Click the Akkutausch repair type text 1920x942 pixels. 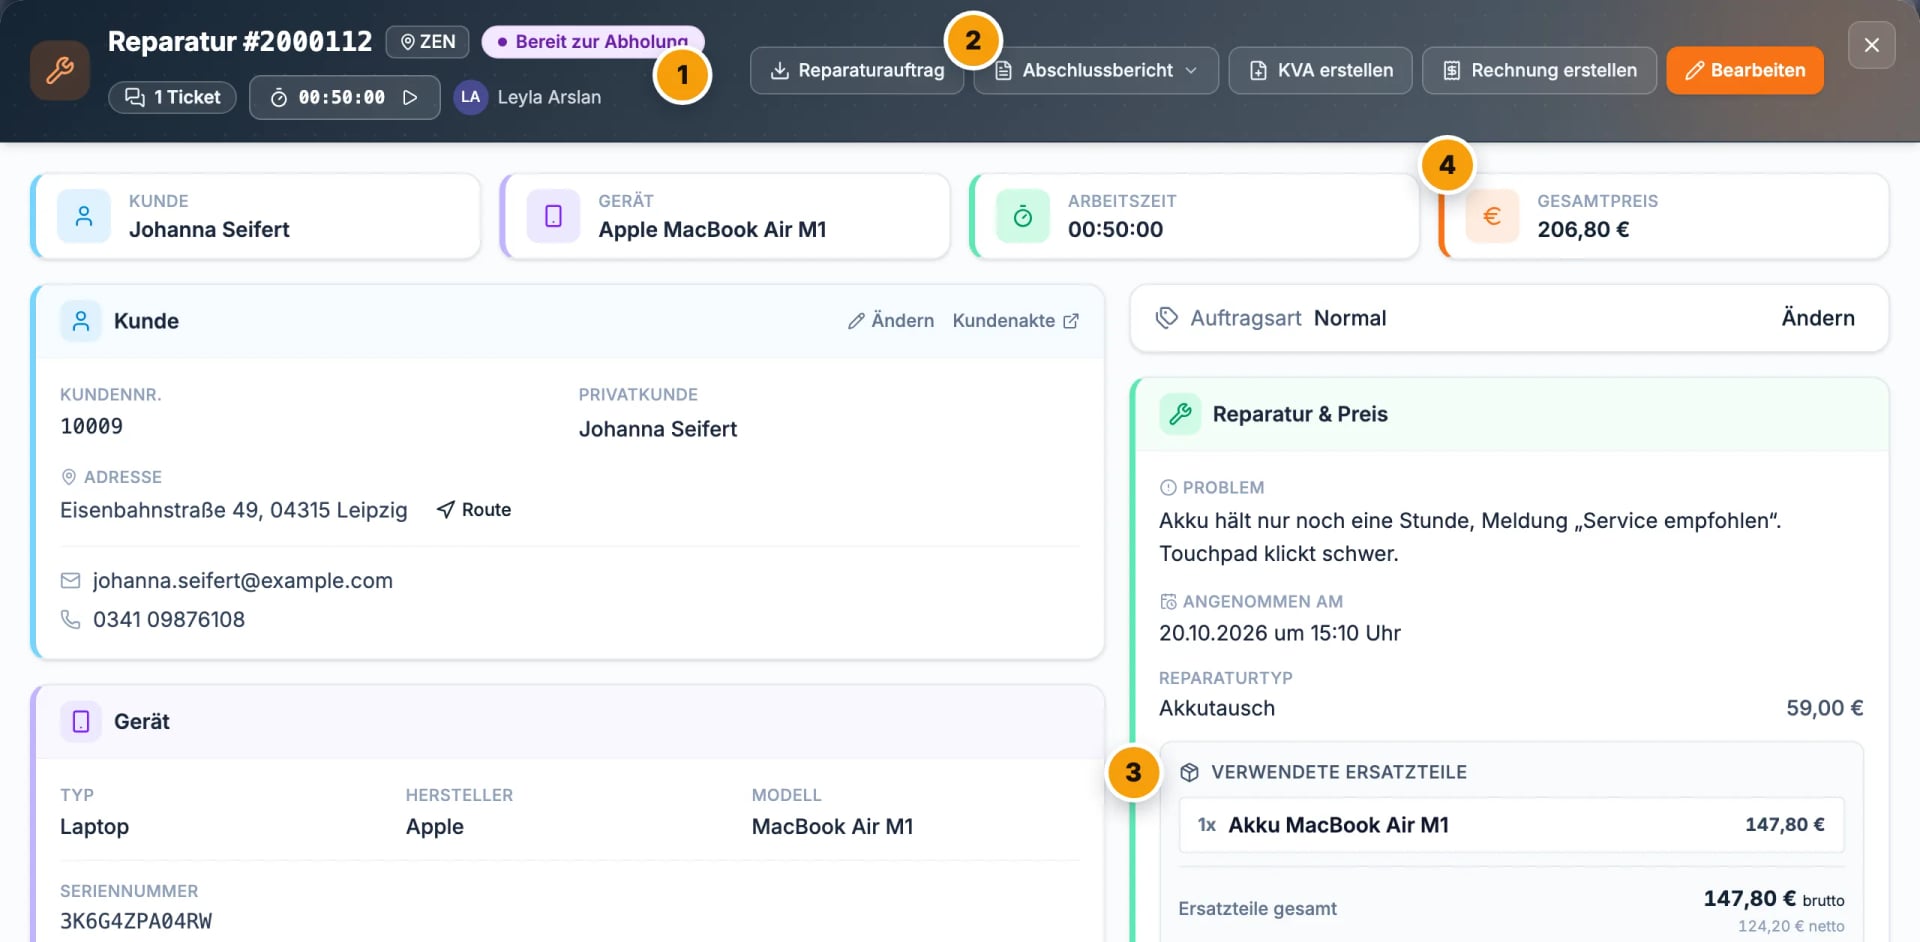[x=1217, y=708]
